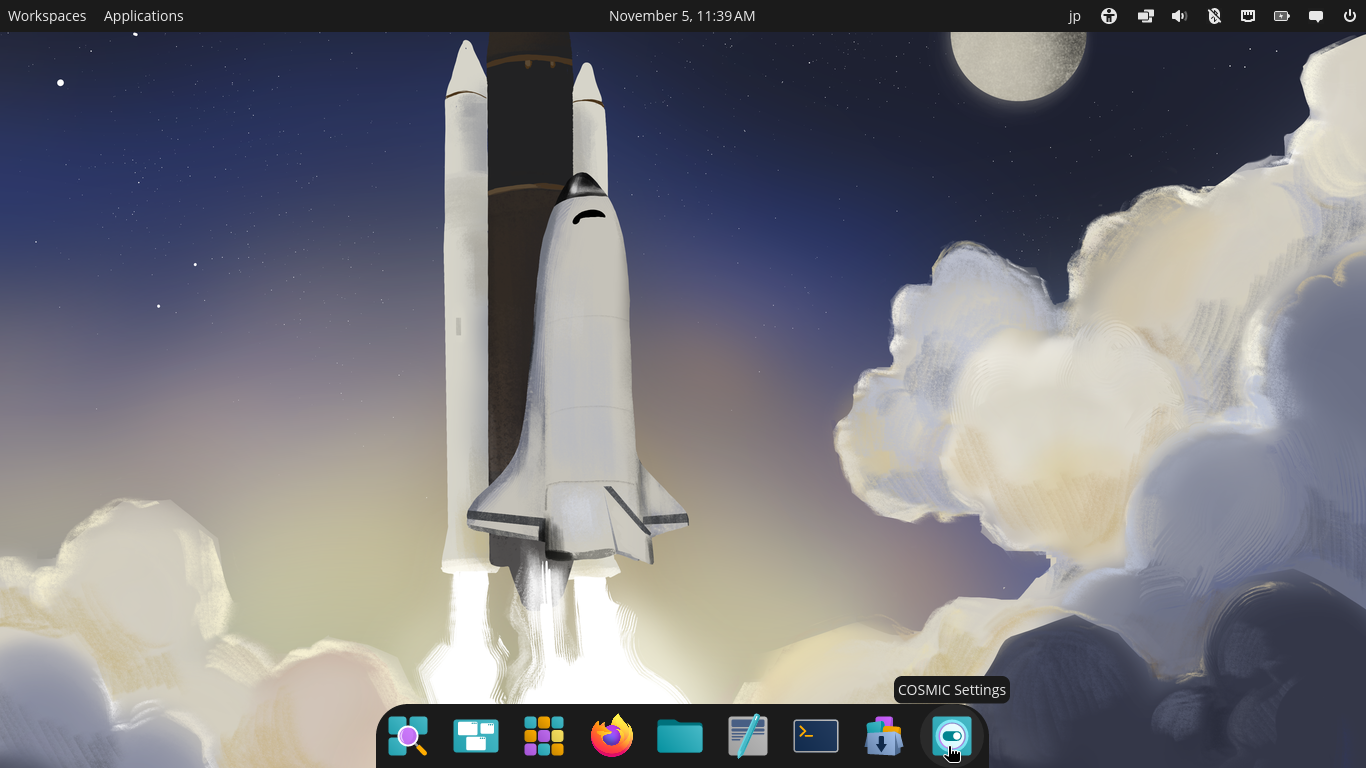Screen dimensions: 1366x768
Task: Open the Bluetooth applet in the top panel
Action: (1214, 16)
